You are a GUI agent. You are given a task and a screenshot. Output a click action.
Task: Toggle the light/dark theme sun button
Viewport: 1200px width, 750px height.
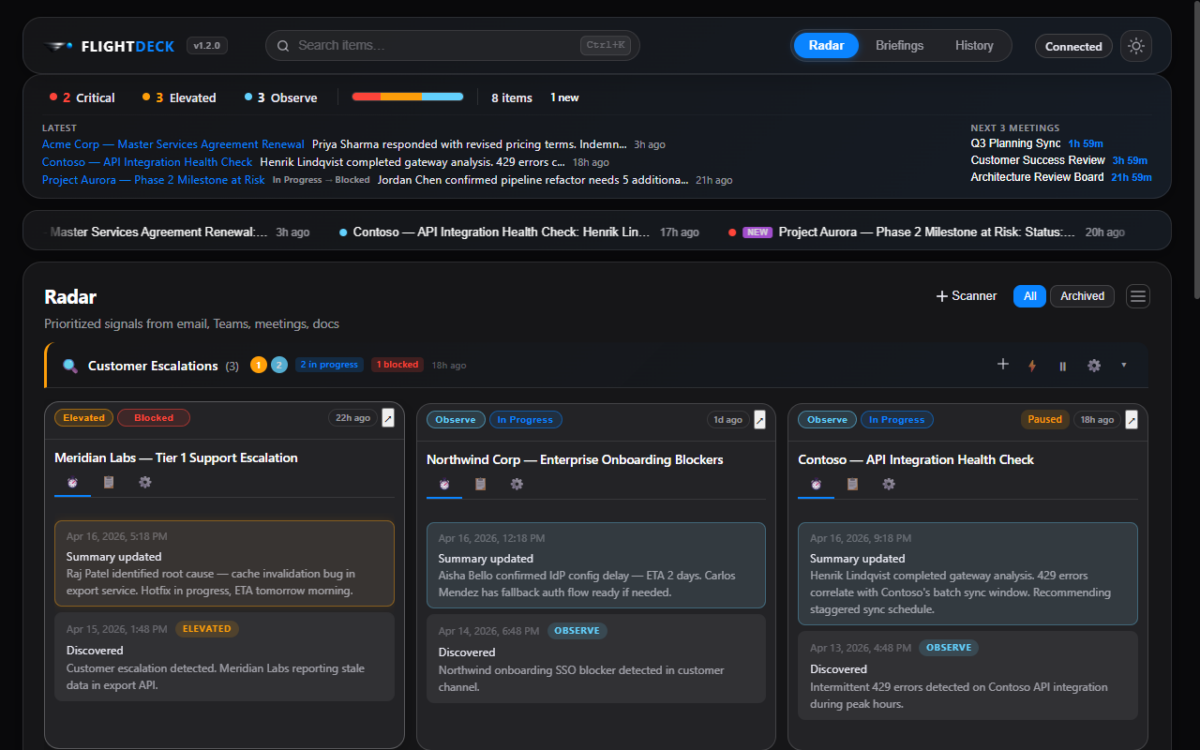click(x=1136, y=46)
